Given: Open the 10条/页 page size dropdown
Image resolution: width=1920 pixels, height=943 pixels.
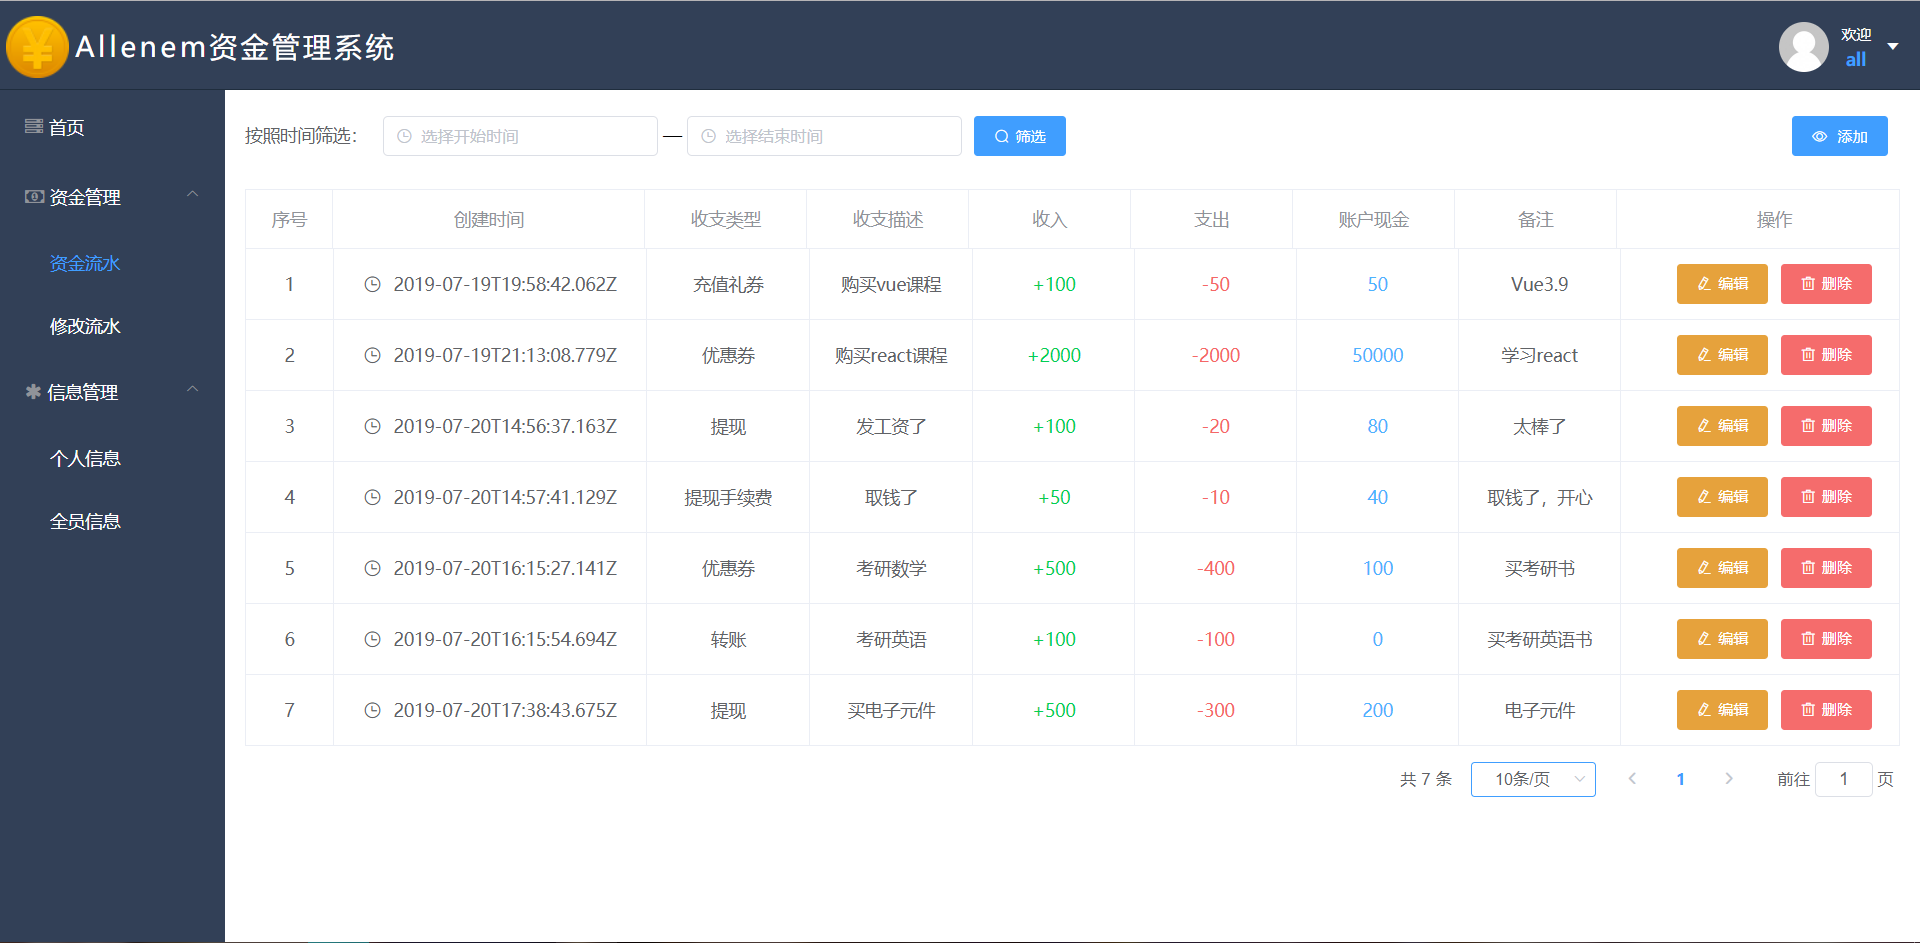Looking at the screenshot, I should click(1532, 779).
